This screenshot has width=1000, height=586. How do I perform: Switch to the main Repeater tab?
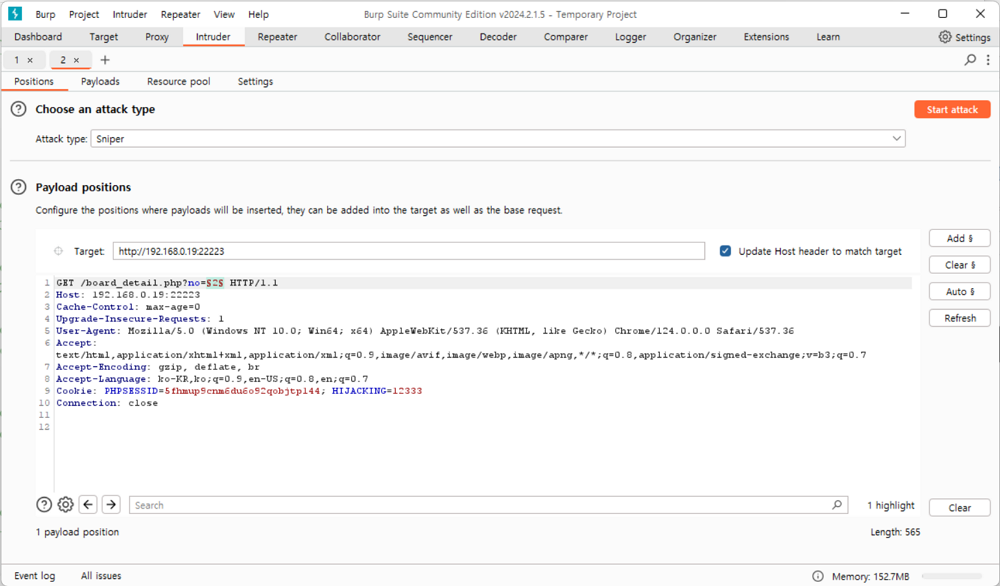[277, 37]
